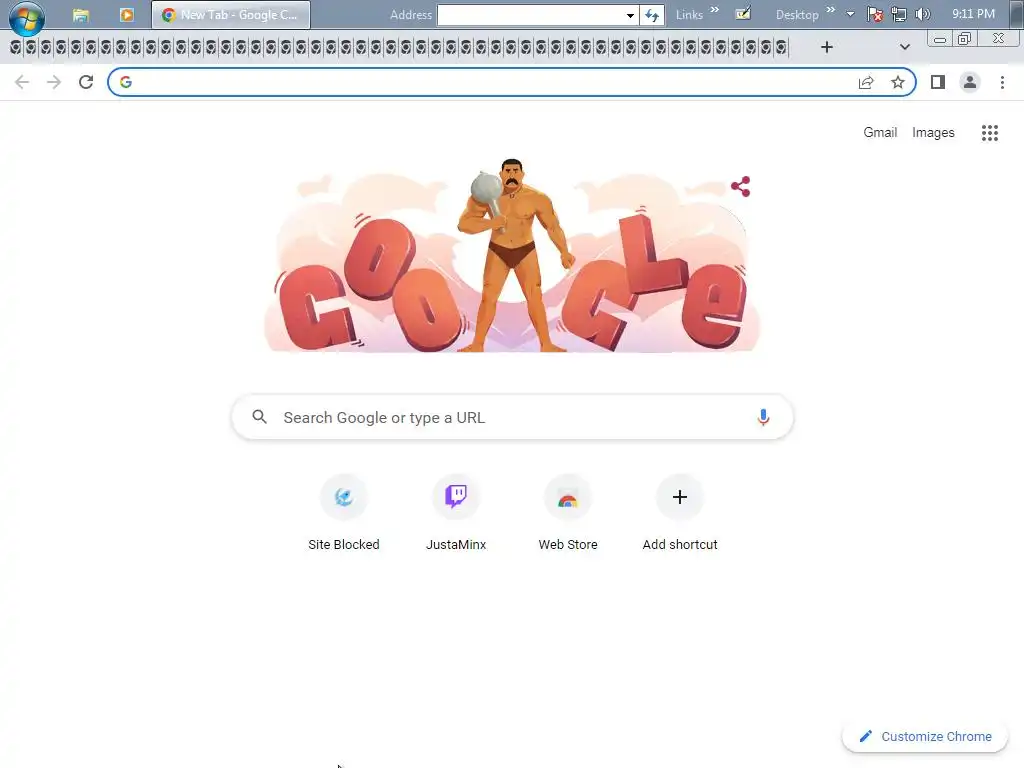Launch the media player taskbar icon
This screenshot has height=768, width=1024.
[x=127, y=15]
